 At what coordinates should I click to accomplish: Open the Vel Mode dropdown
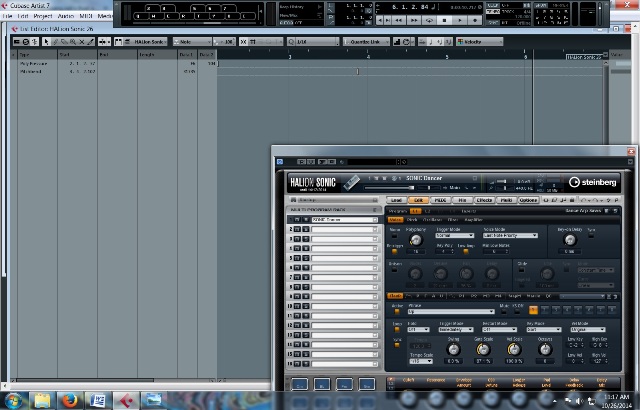[587, 329]
